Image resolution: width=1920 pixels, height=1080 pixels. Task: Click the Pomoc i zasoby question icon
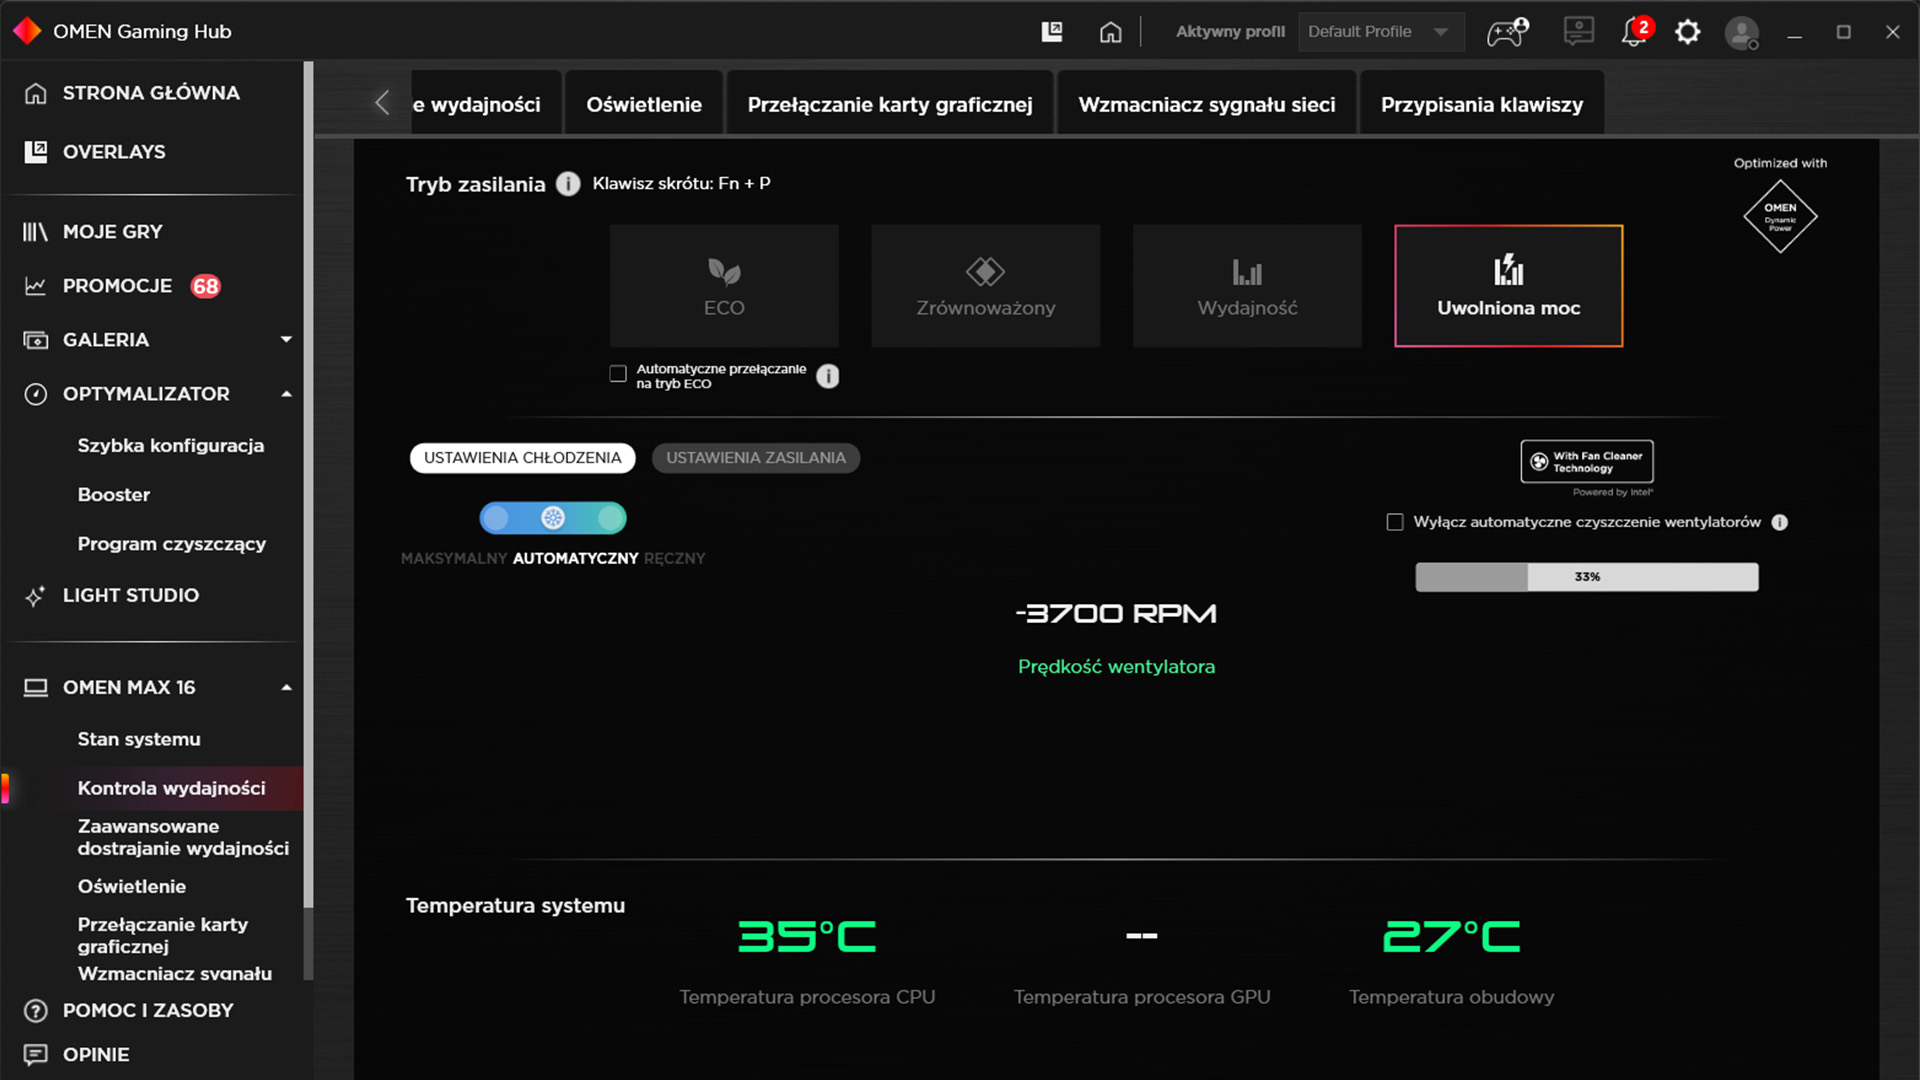coord(35,1011)
